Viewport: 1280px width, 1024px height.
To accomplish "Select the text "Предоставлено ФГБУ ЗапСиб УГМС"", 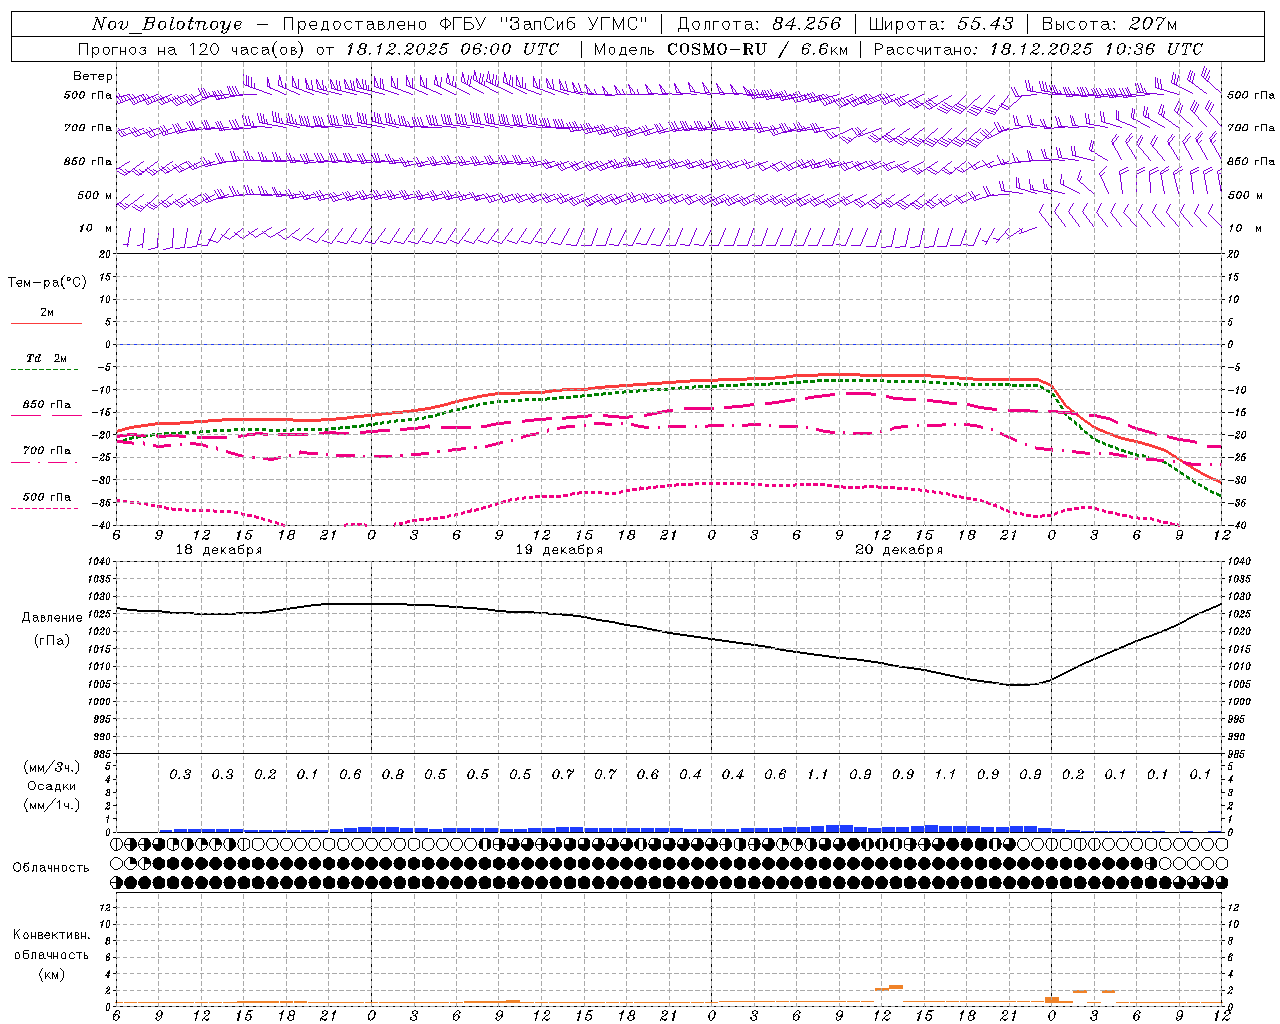I will point(466,24).
